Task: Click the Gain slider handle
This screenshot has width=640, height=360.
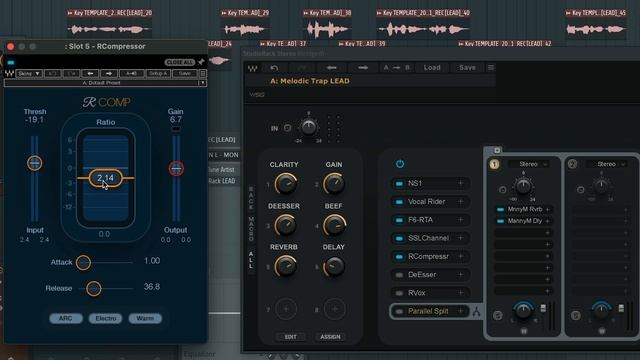Action: [x=176, y=168]
